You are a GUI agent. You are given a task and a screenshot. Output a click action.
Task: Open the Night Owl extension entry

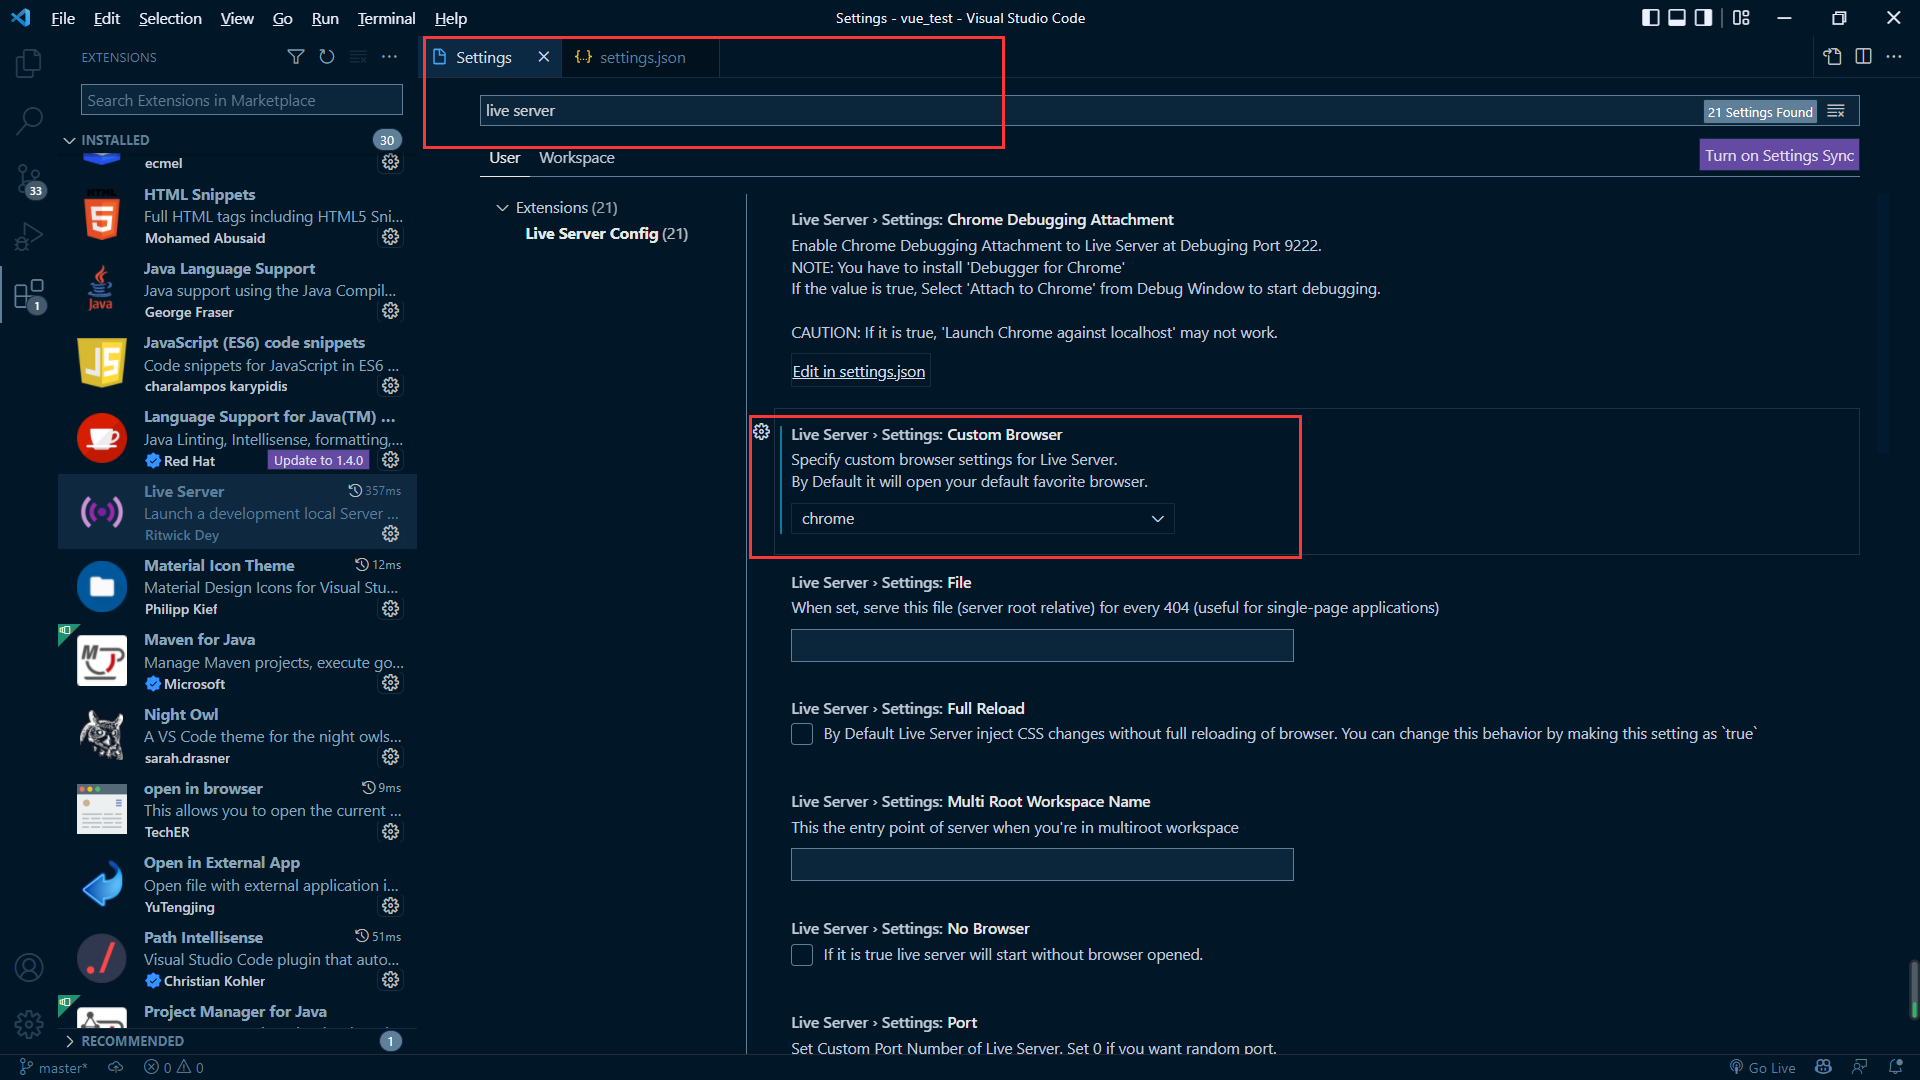coord(238,735)
